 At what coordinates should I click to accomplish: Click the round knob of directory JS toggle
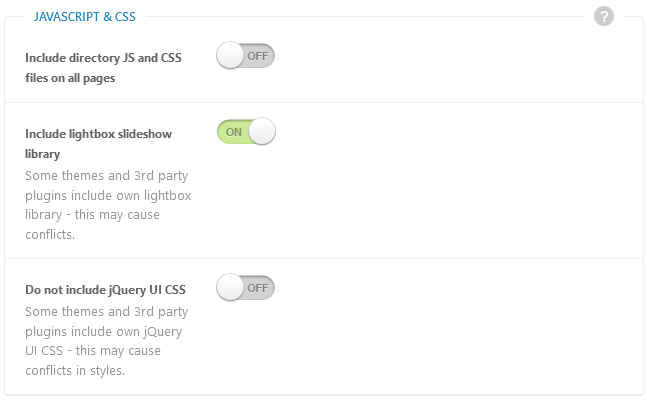(x=230, y=56)
